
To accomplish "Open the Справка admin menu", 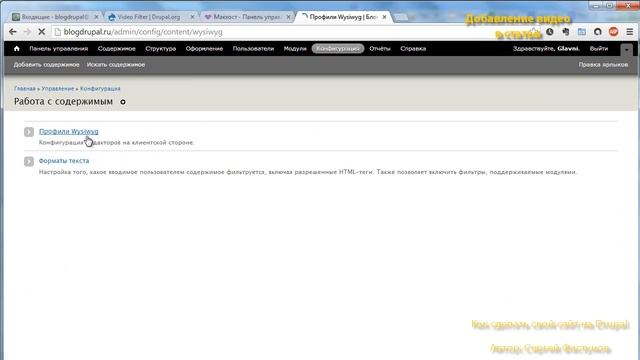I will (x=413, y=49).
